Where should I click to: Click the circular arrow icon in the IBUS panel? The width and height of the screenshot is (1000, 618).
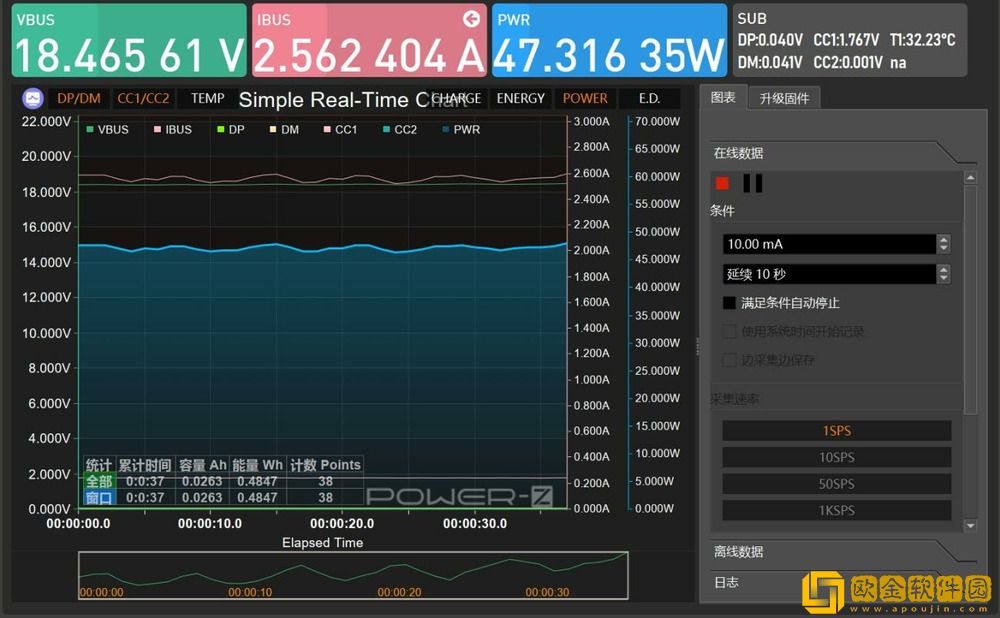[x=470, y=18]
